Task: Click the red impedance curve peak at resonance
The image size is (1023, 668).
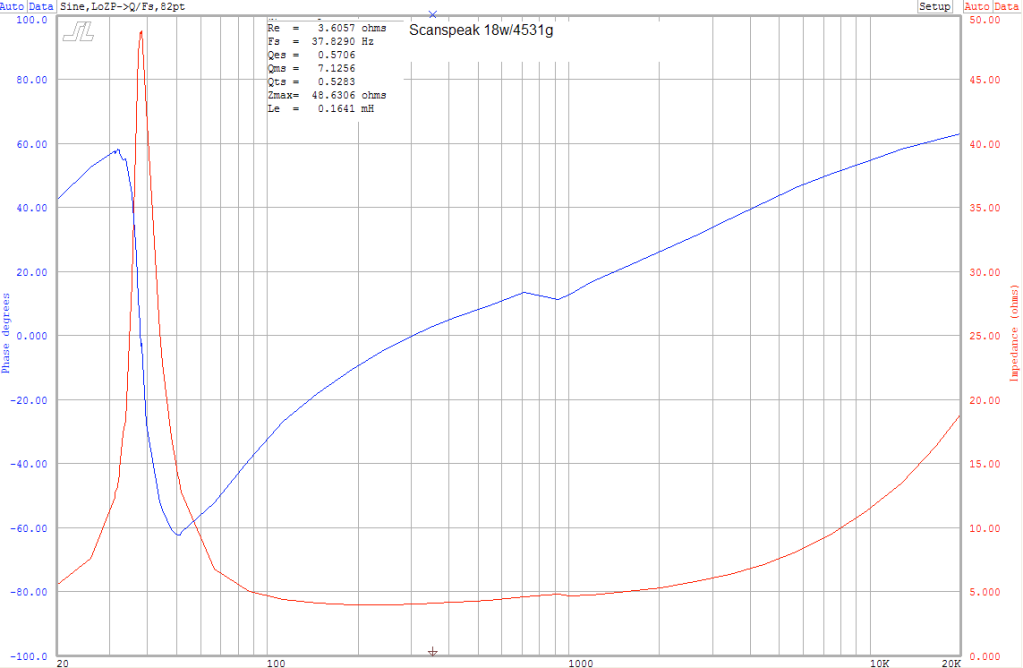Action: 141,33
